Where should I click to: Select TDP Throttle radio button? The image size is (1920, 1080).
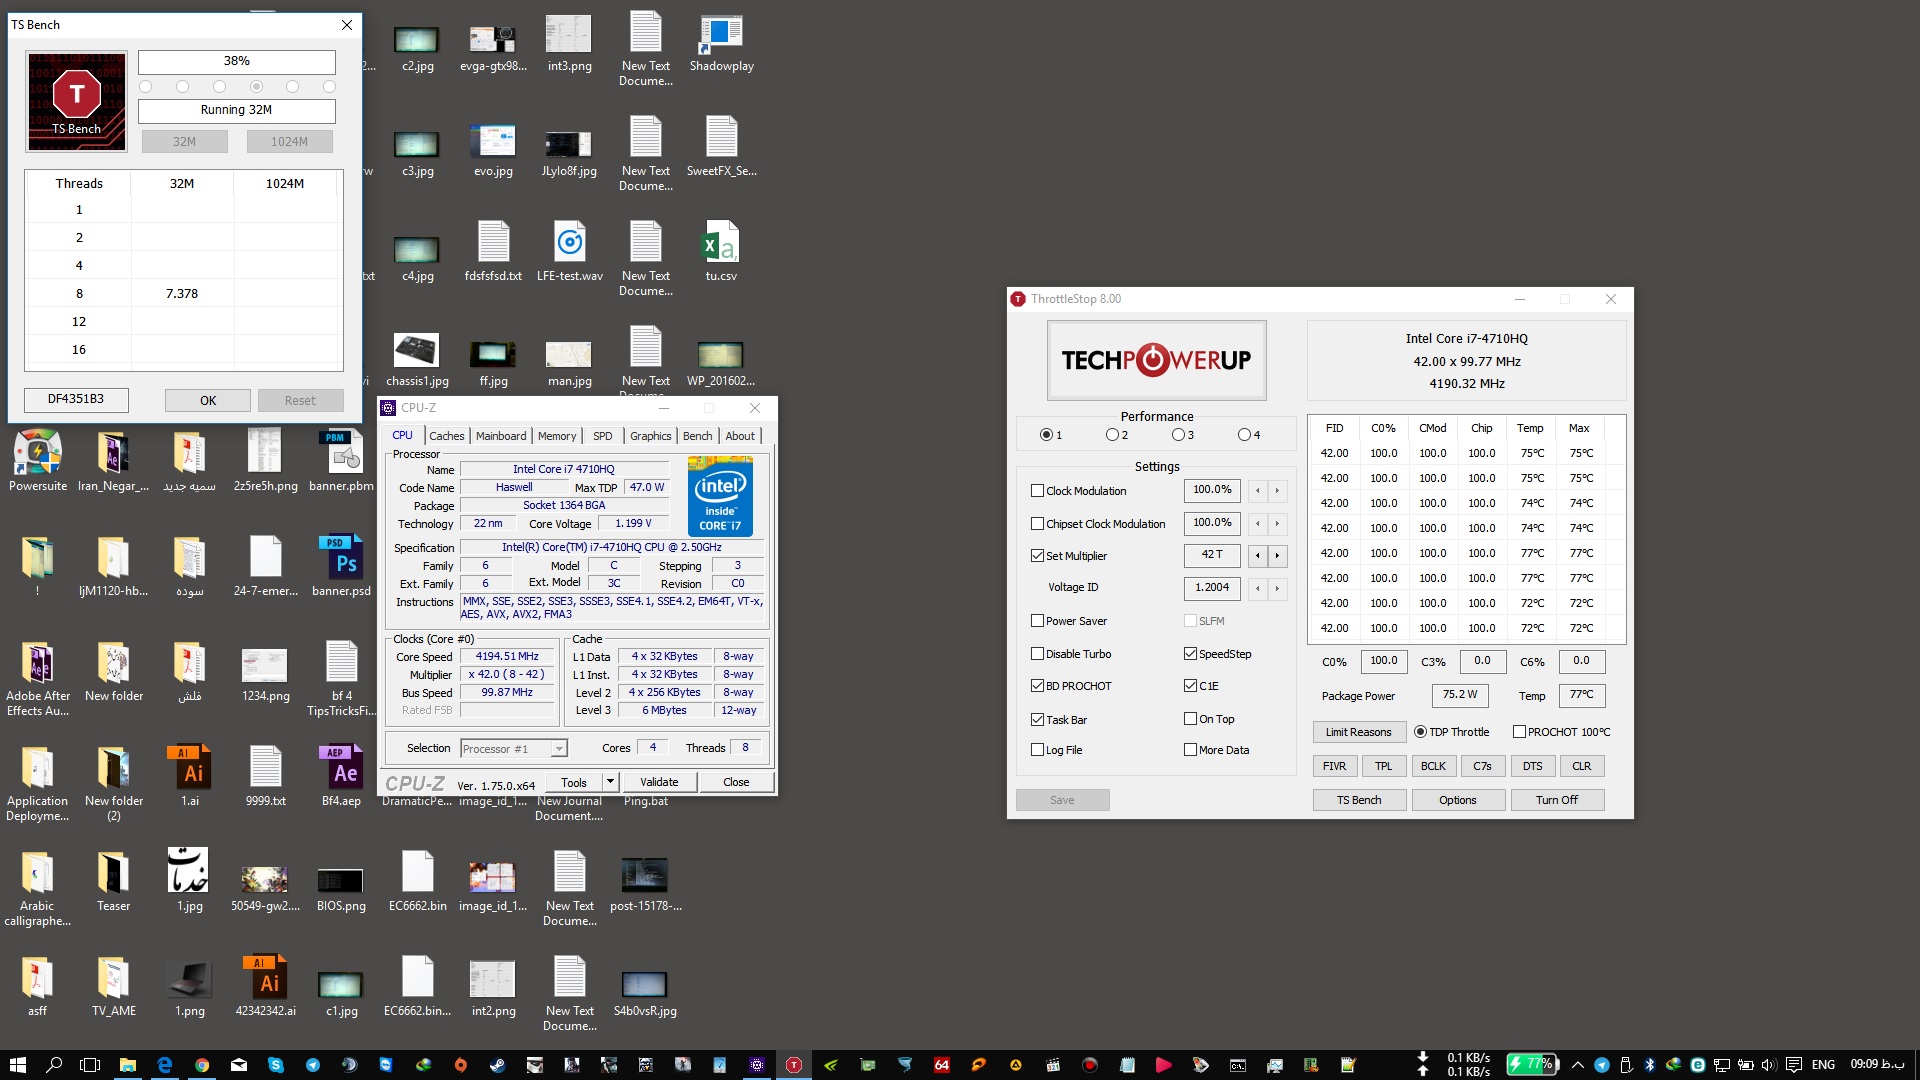(1420, 732)
